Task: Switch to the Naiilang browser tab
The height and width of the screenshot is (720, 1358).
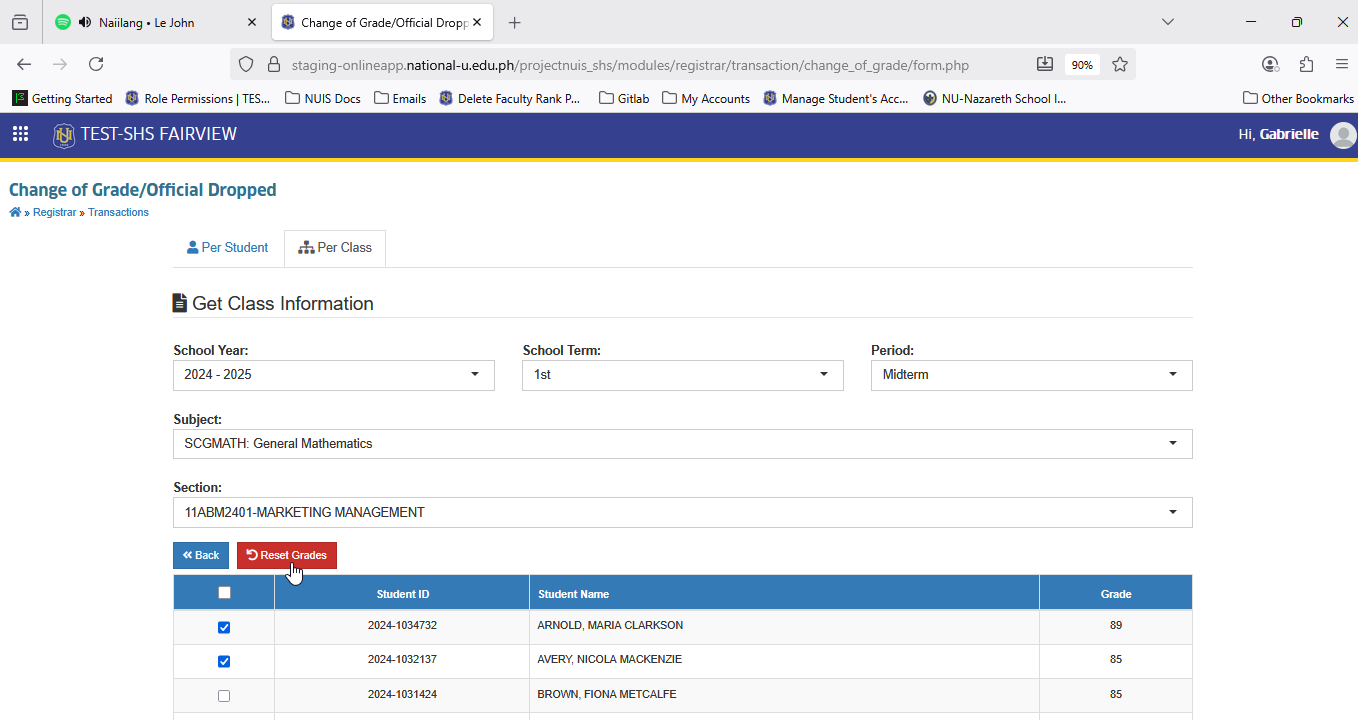Action: coord(155,22)
